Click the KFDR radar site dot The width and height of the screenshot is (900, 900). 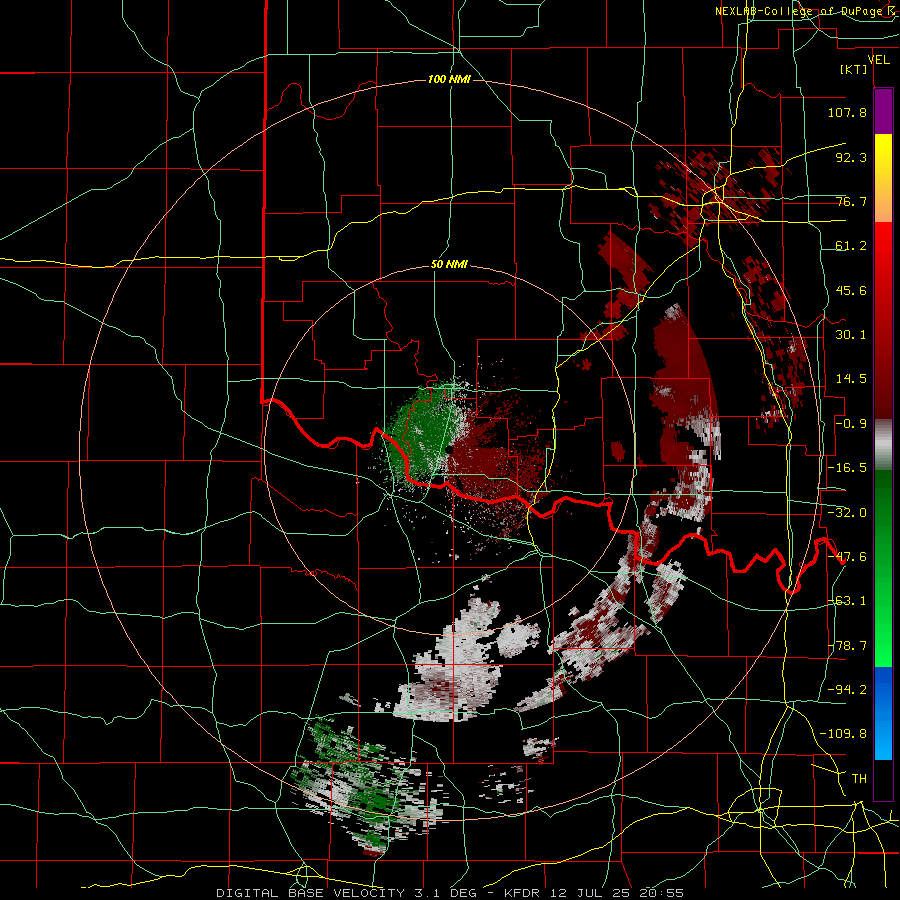click(x=448, y=449)
